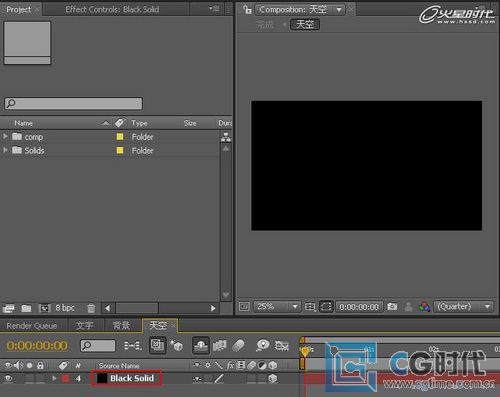500x397 pixels.
Task: Open the Graph Editor icon
Action: click(282, 346)
